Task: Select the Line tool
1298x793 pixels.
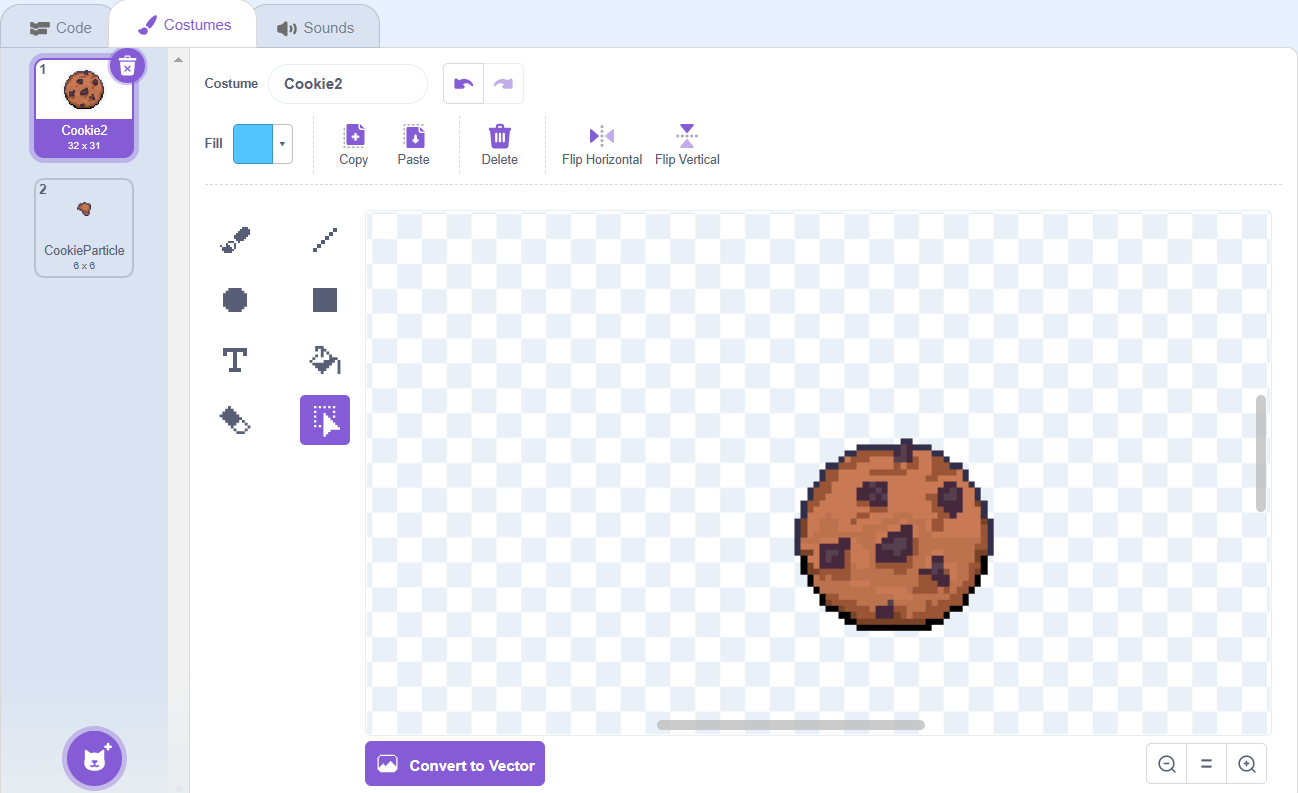Action: tap(325, 240)
